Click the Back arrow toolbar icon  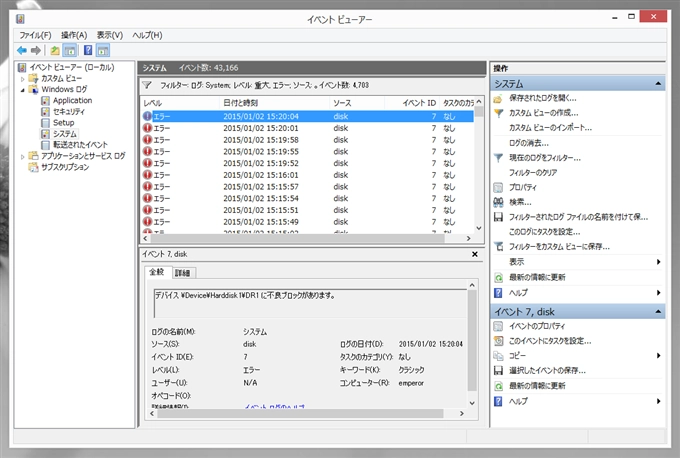click(x=22, y=50)
